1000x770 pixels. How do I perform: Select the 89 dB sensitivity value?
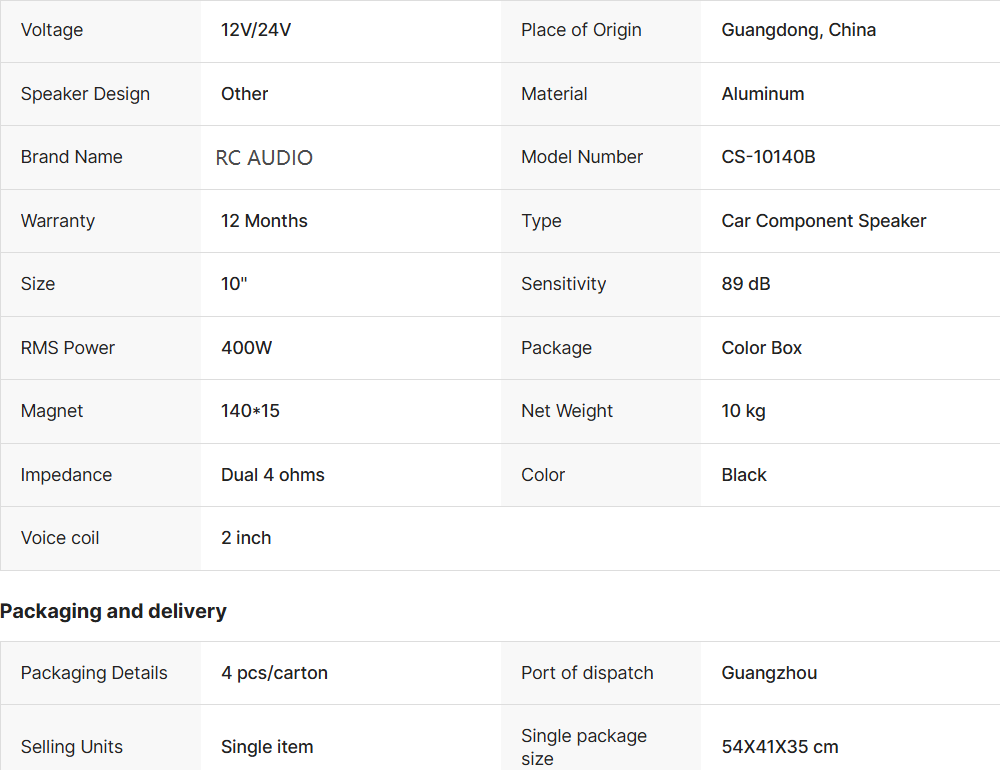pos(745,284)
